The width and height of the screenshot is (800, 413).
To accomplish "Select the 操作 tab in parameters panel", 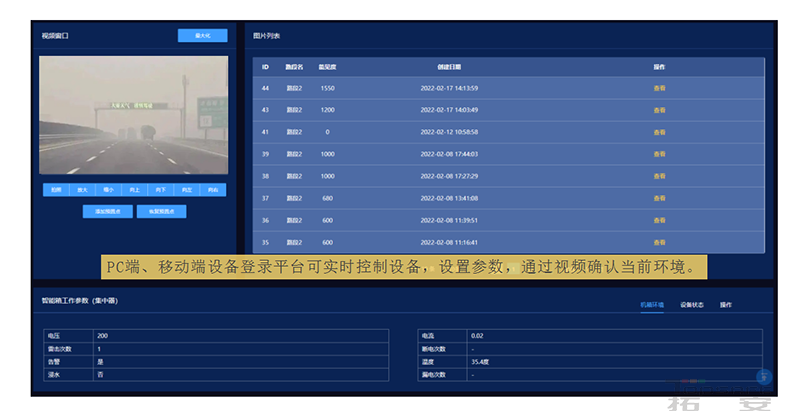I will [x=726, y=304].
